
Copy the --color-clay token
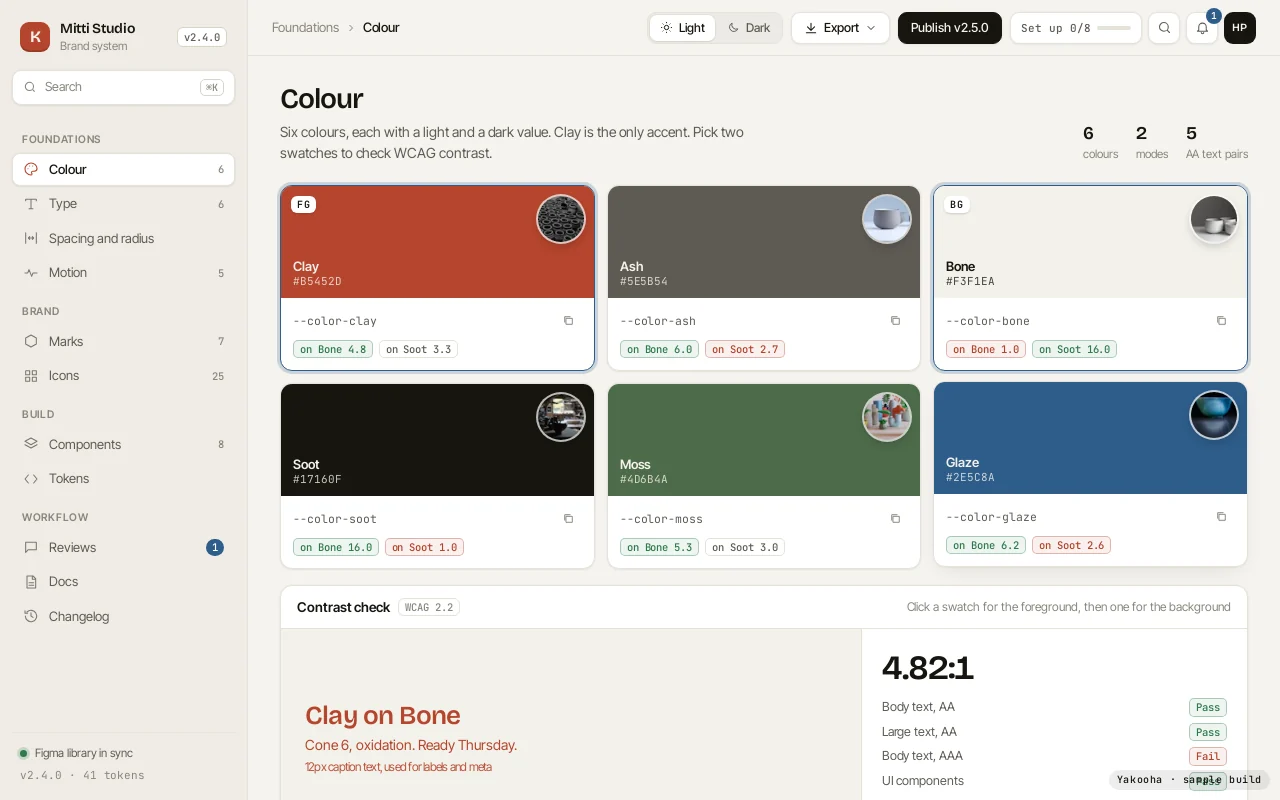click(568, 321)
